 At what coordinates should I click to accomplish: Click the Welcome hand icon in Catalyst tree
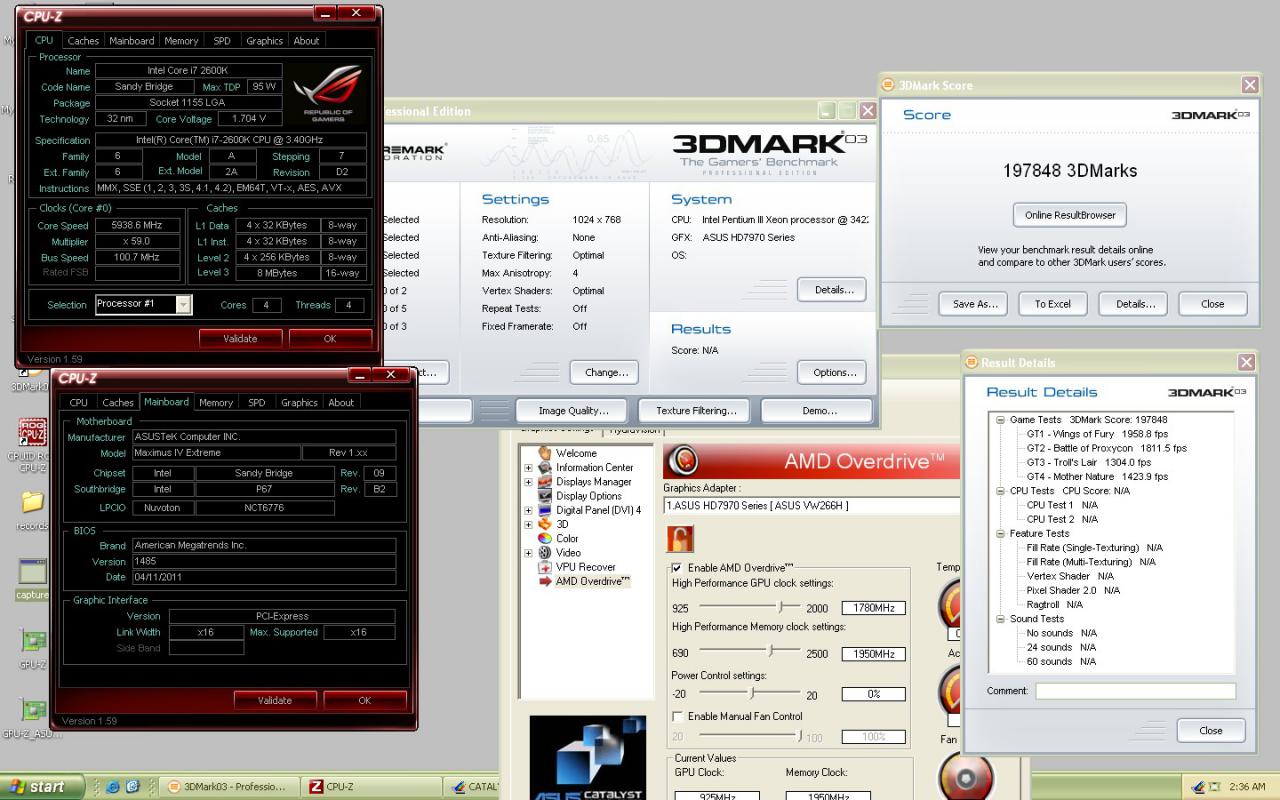(545, 453)
